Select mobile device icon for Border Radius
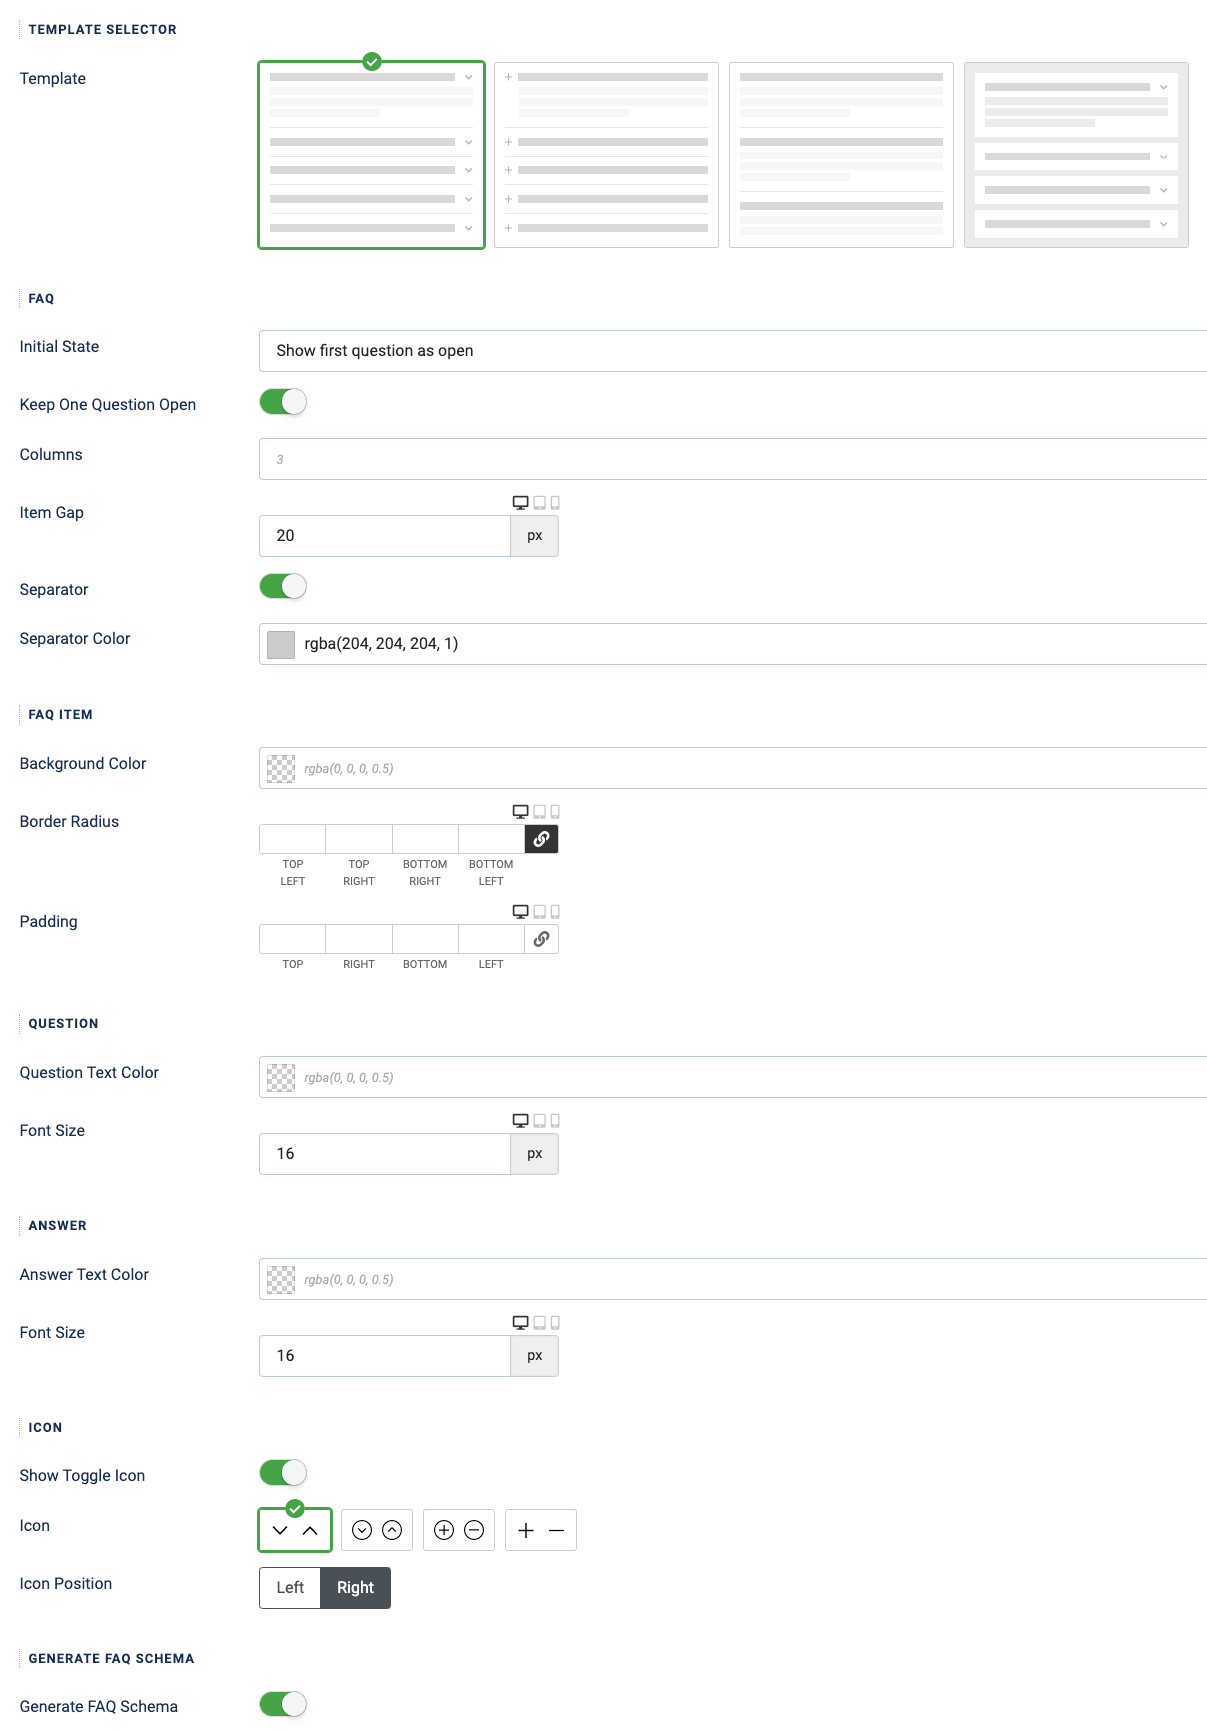Viewport: 1207px width, 1730px height. click(x=555, y=812)
